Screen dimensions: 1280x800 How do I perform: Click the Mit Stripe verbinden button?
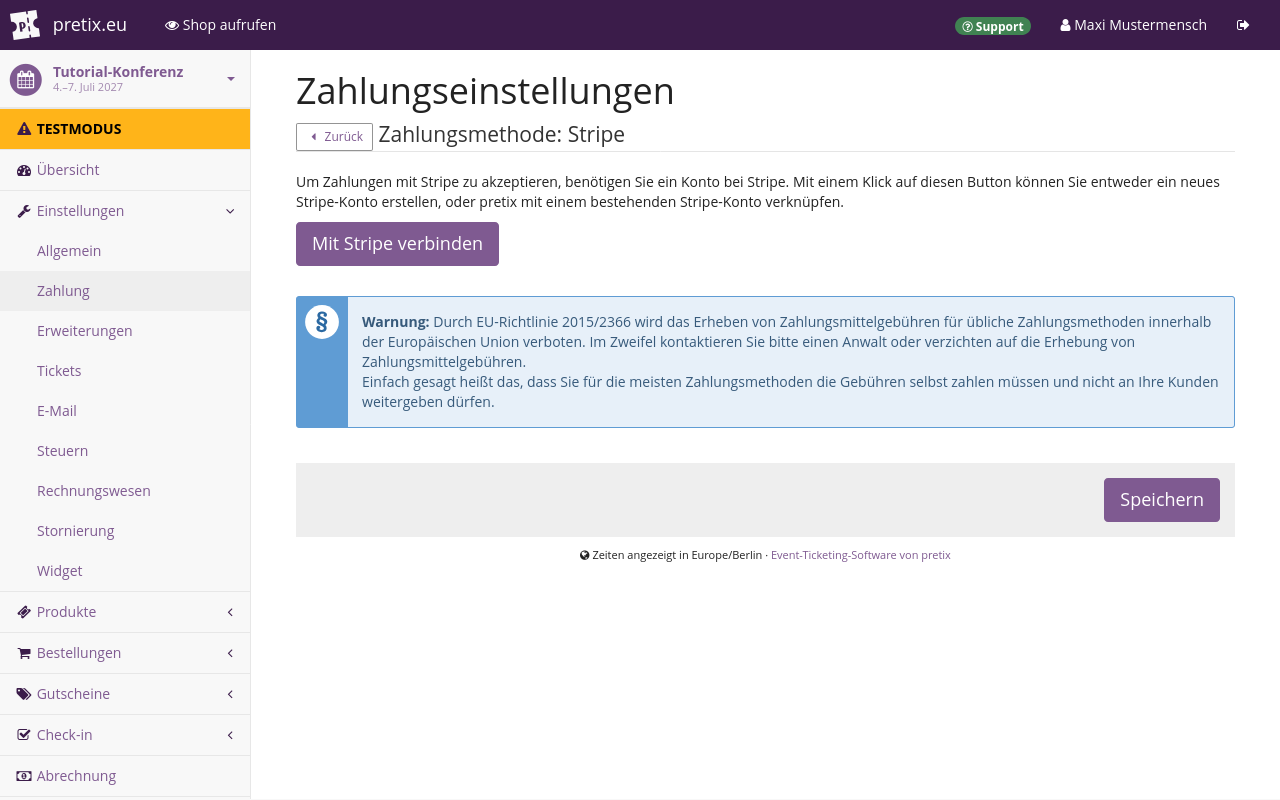(397, 244)
